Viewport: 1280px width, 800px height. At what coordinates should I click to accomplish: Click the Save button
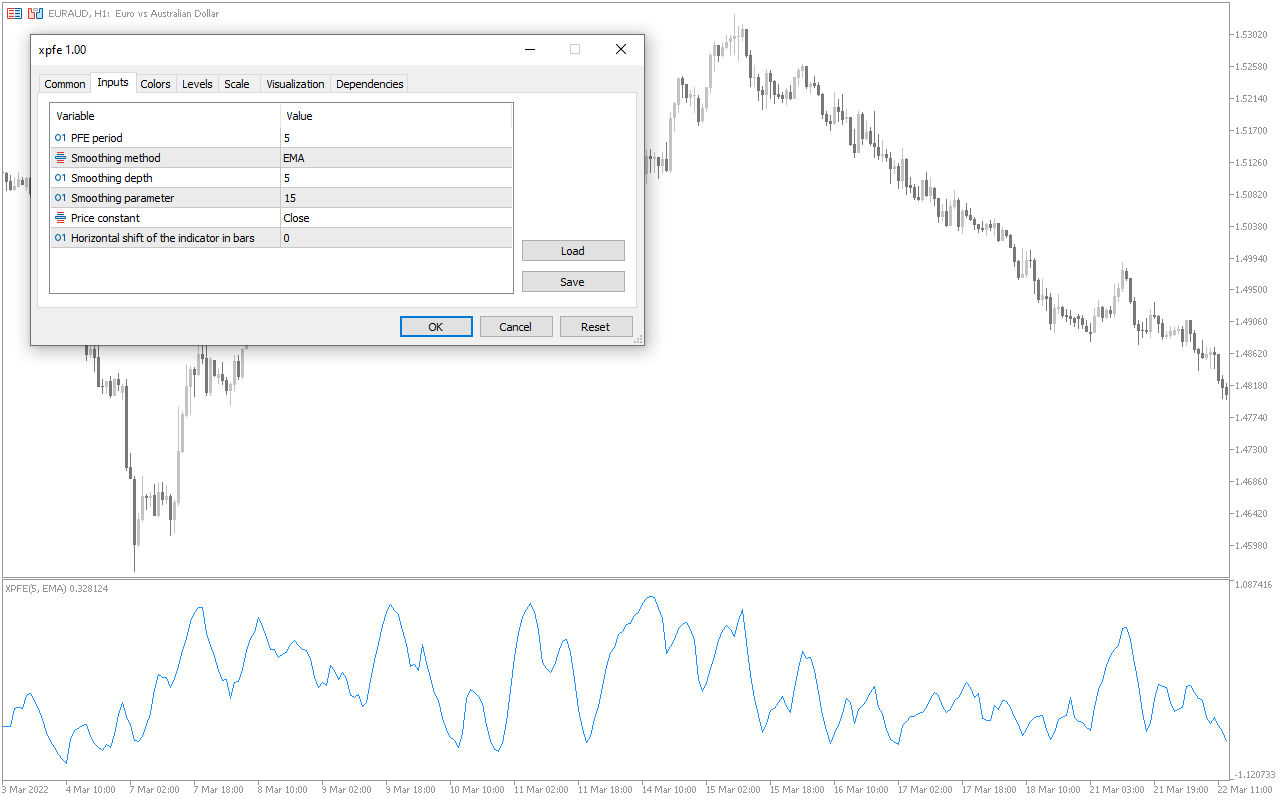[x=573, y=282]
